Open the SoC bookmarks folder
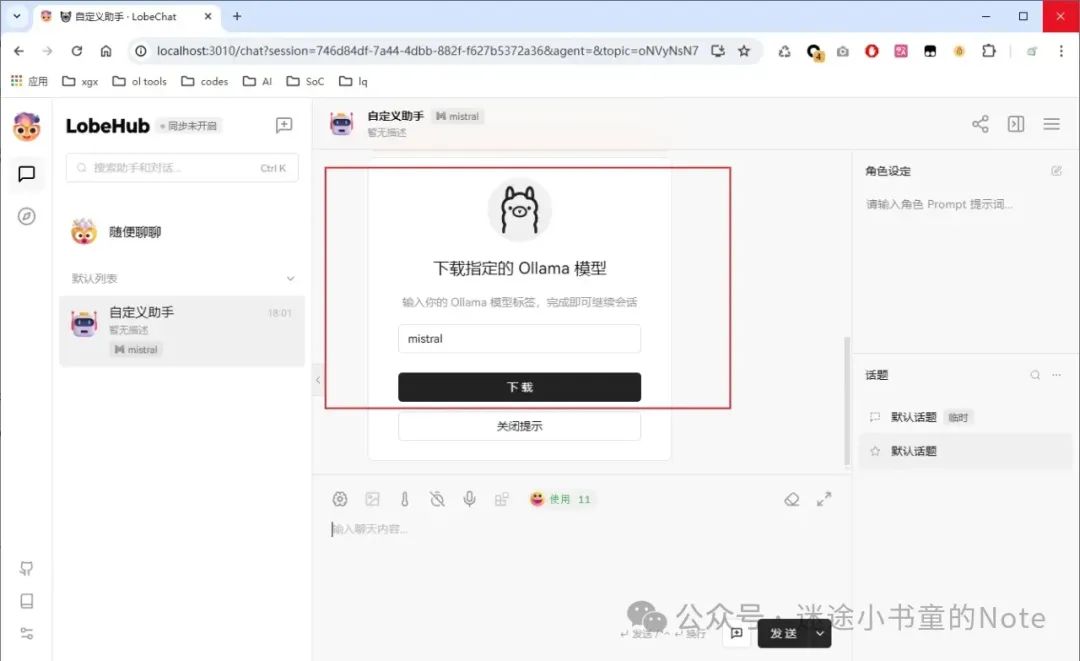Viewport: 1080px width, 661px height. pyautogui.click(x=305, y=81)
